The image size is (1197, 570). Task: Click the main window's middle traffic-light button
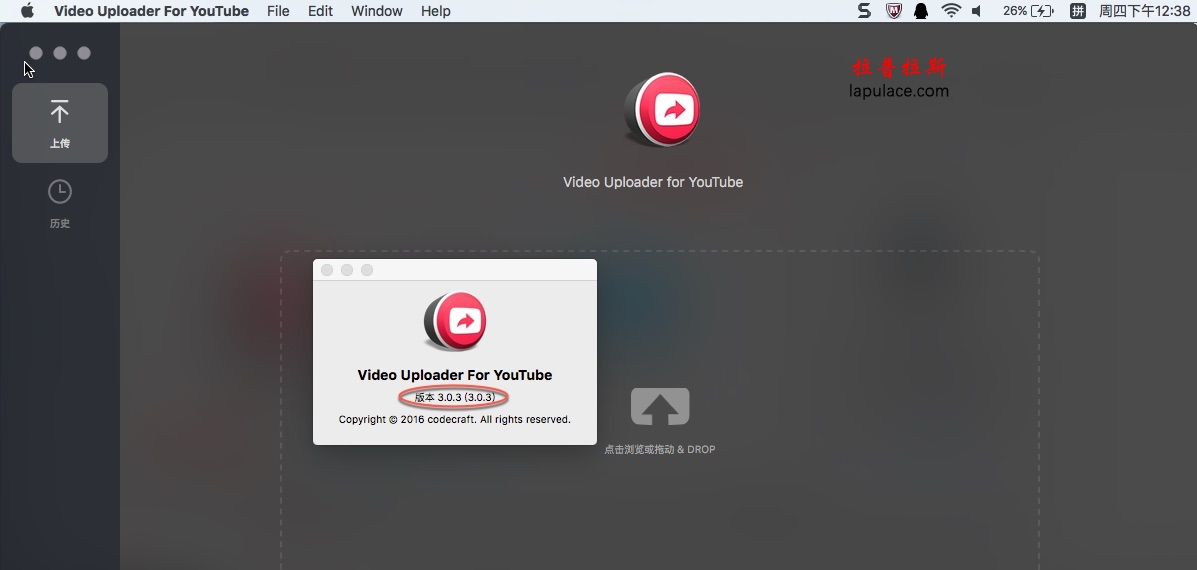(60, 53)
